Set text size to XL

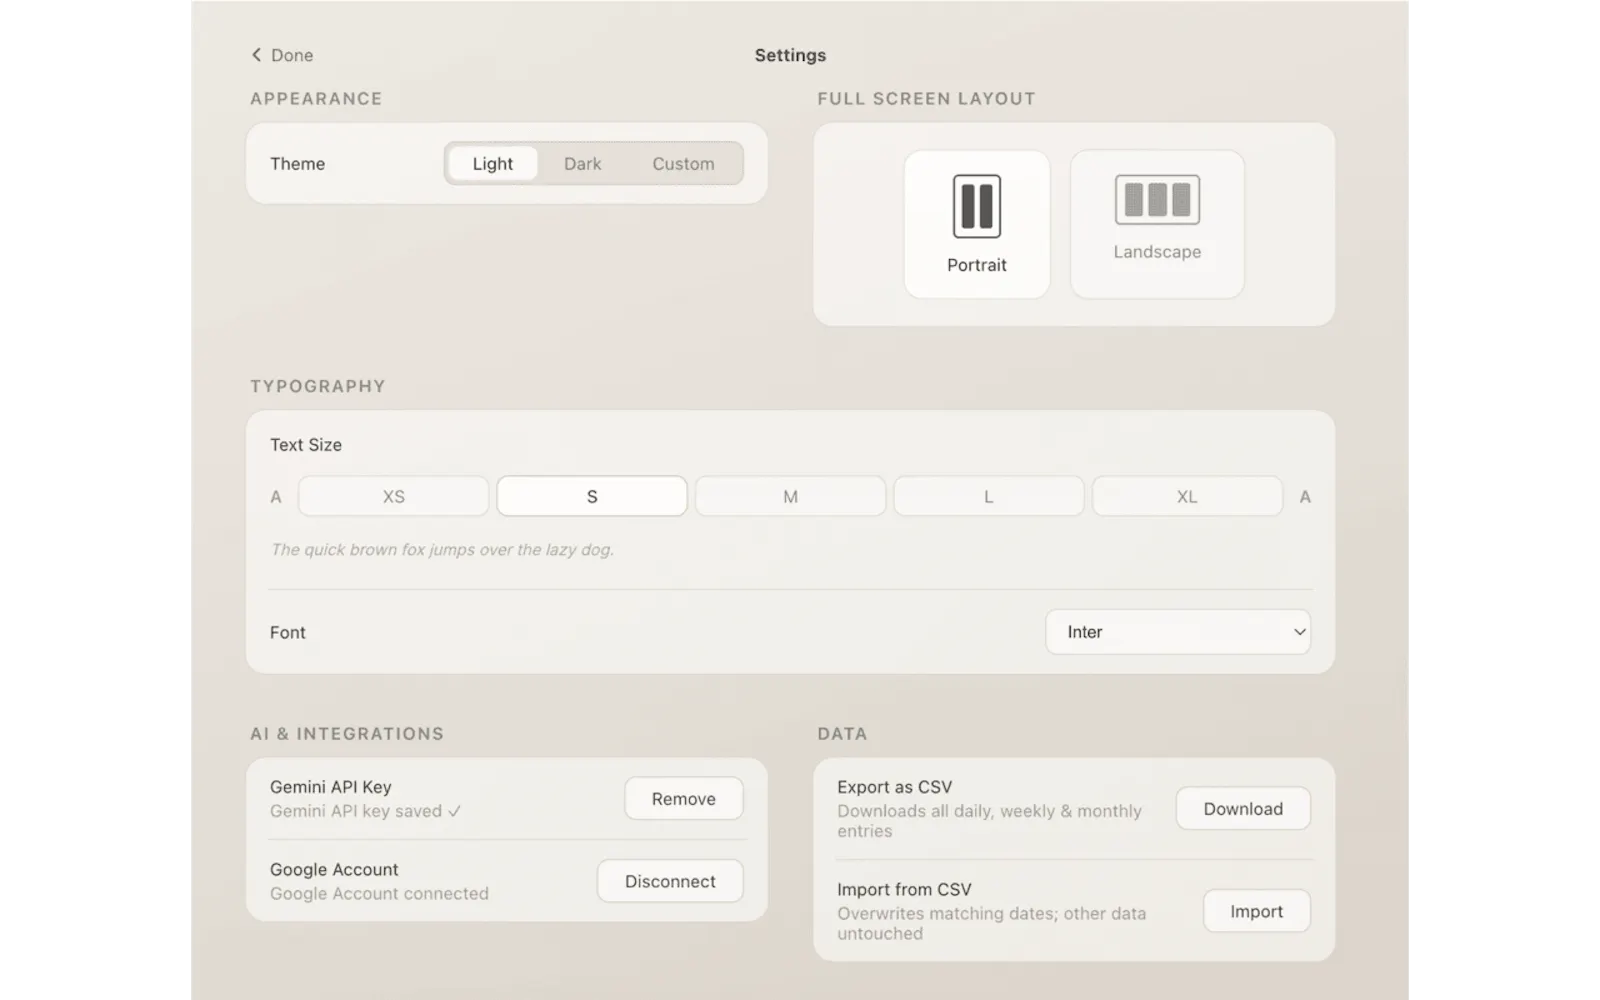(1187, 497)
